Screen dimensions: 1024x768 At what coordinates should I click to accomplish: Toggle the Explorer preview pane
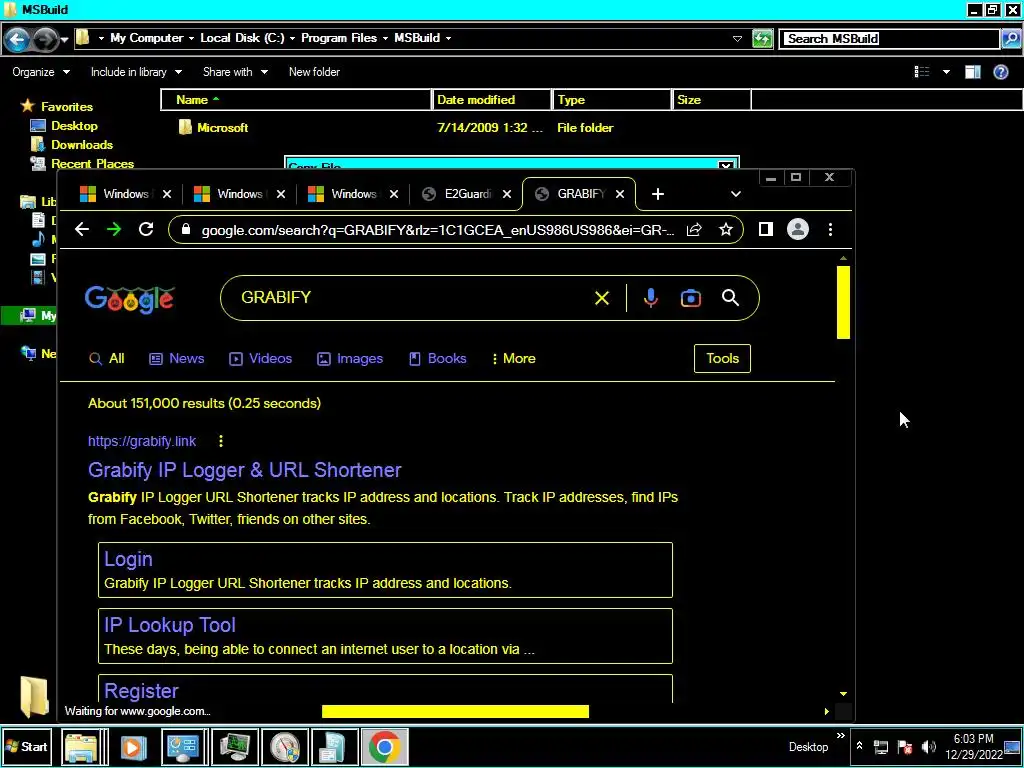coord(972,72)
